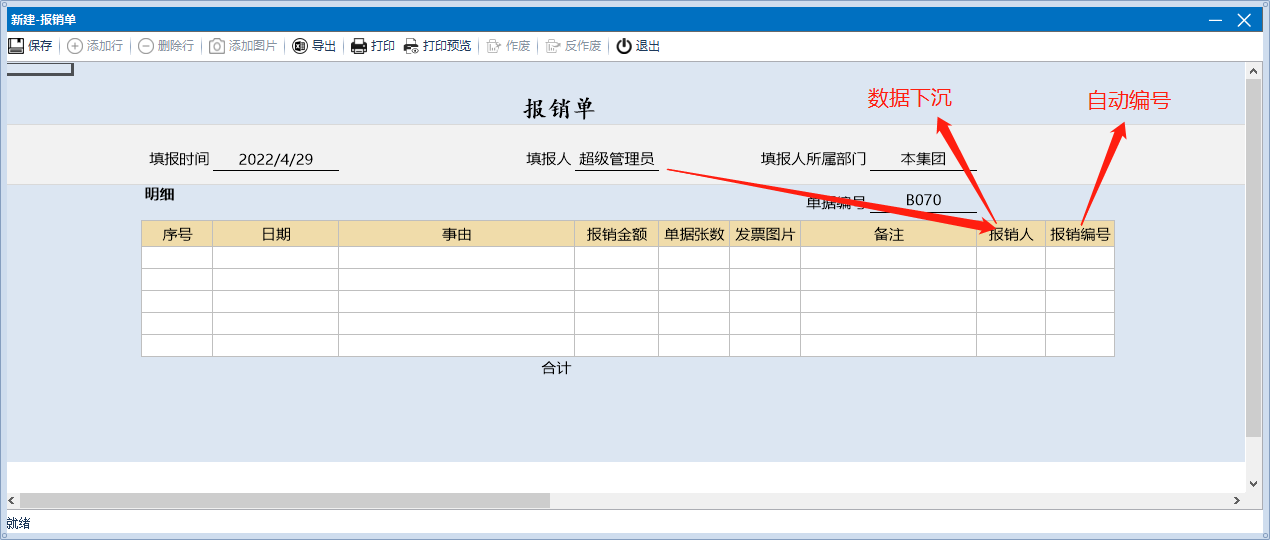Click the Exit (退出) power icon
The height and width of the screenshot is (540, 1270).
tap(624, 46)
